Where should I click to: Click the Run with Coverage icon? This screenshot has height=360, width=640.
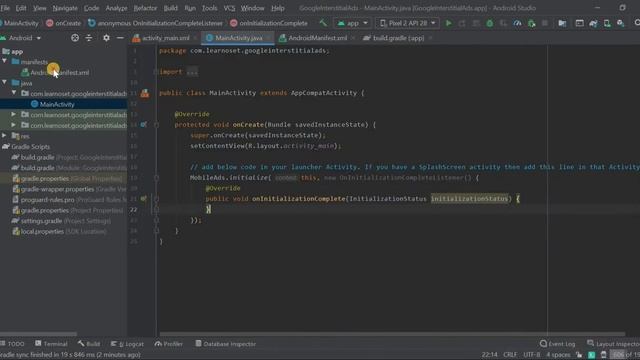tap(503, 23)
